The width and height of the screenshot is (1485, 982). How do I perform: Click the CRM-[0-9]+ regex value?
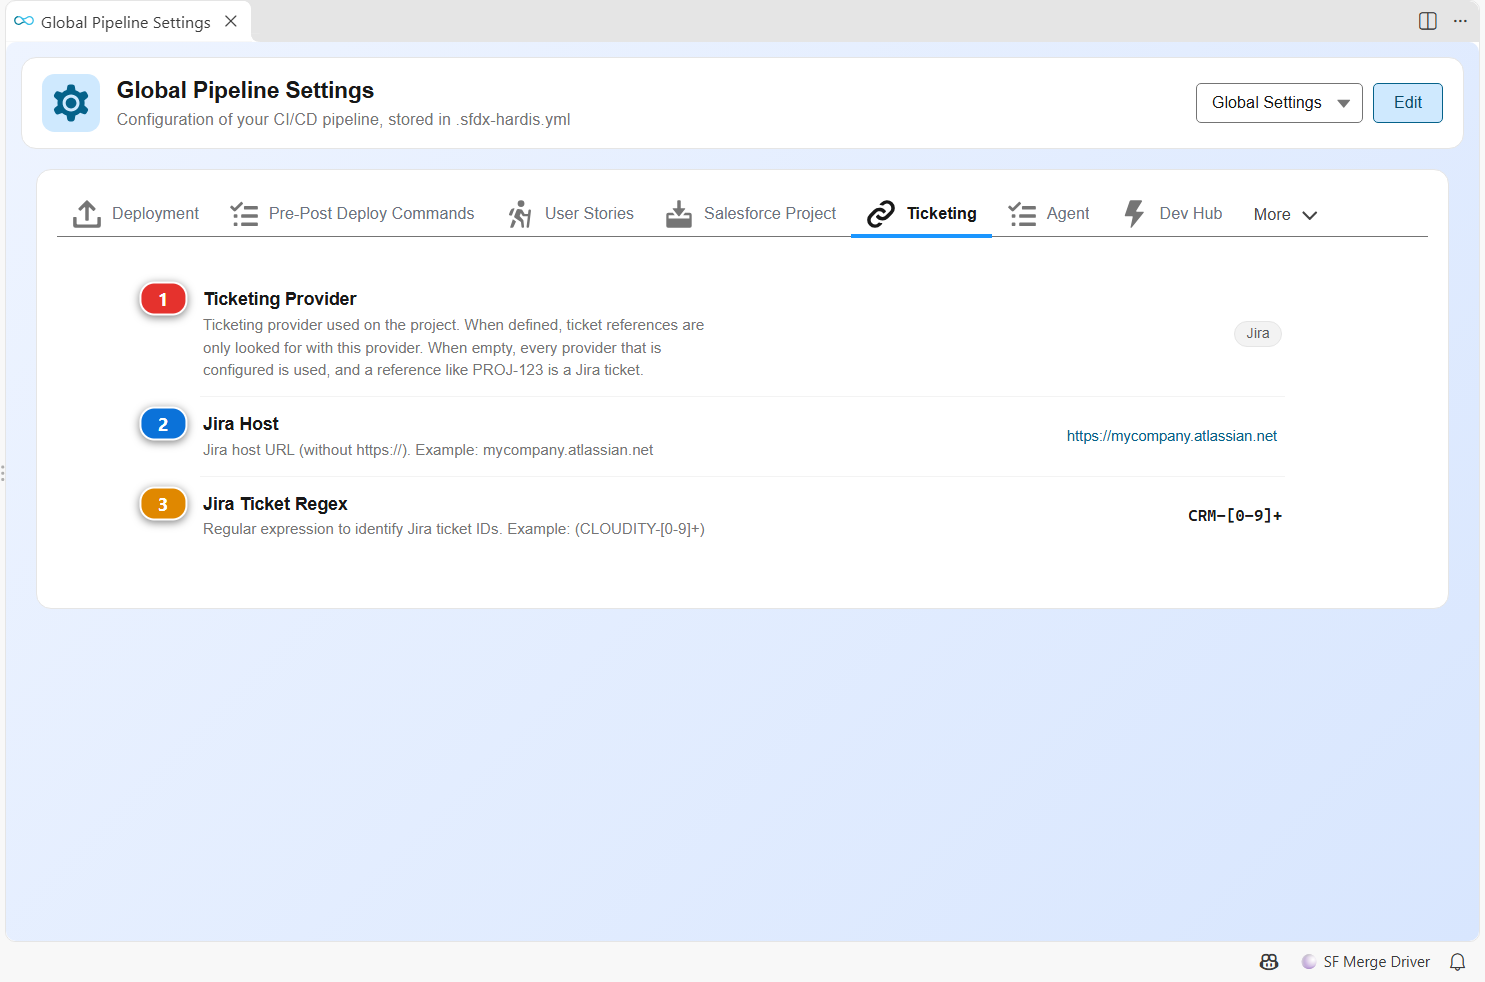coord(1235,516)
